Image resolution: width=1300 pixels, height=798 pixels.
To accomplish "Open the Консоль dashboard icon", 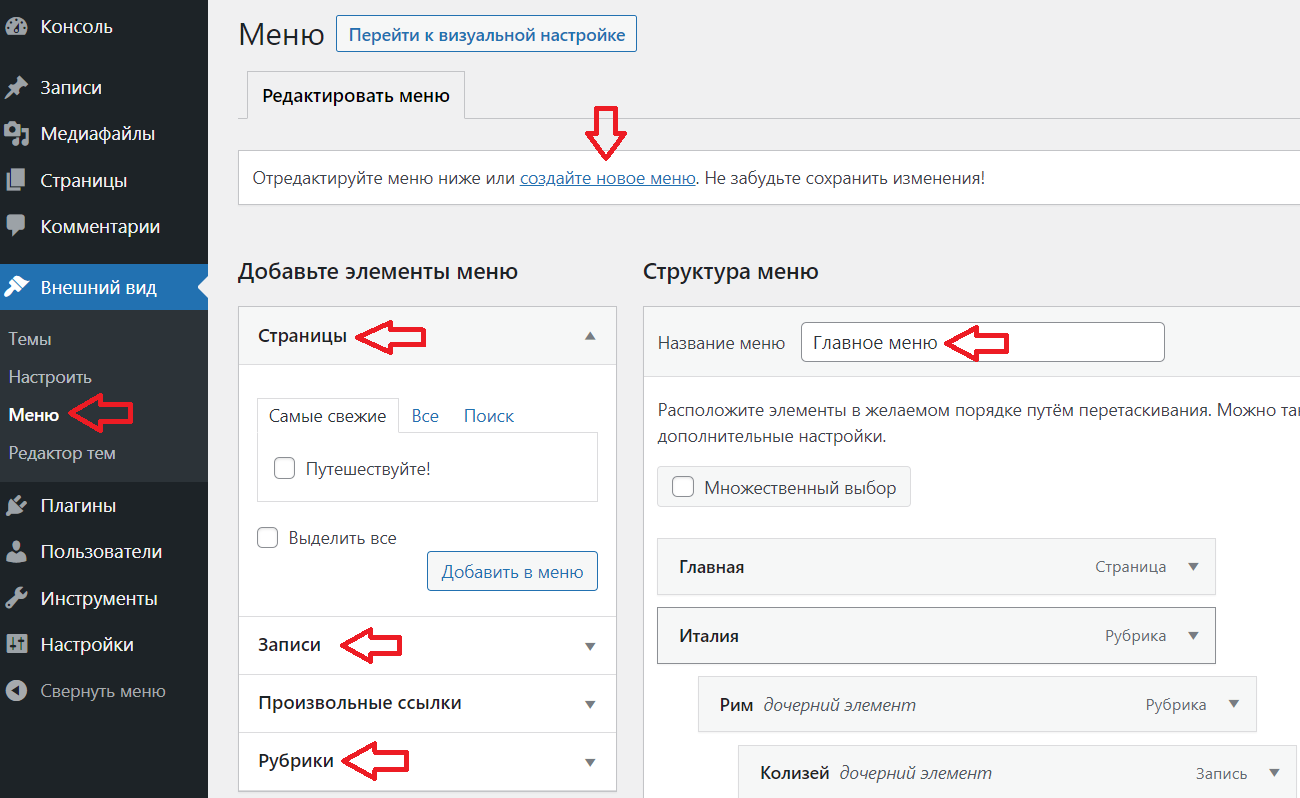I will point(15,27).
